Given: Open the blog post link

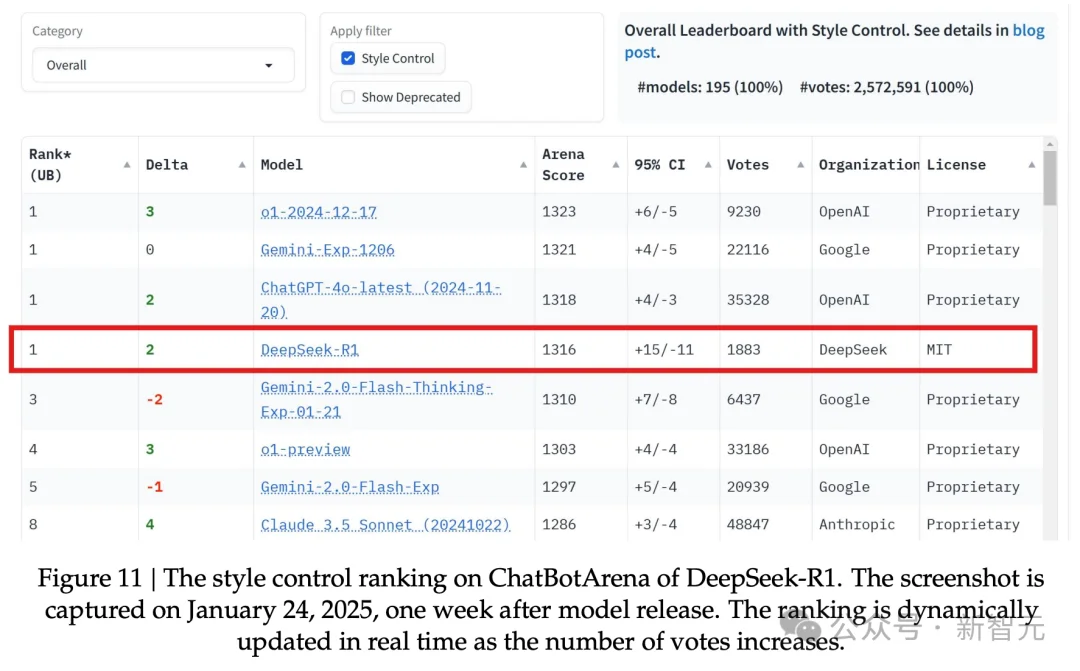Looking at the screenshot, I should (x=1028, y=31).
